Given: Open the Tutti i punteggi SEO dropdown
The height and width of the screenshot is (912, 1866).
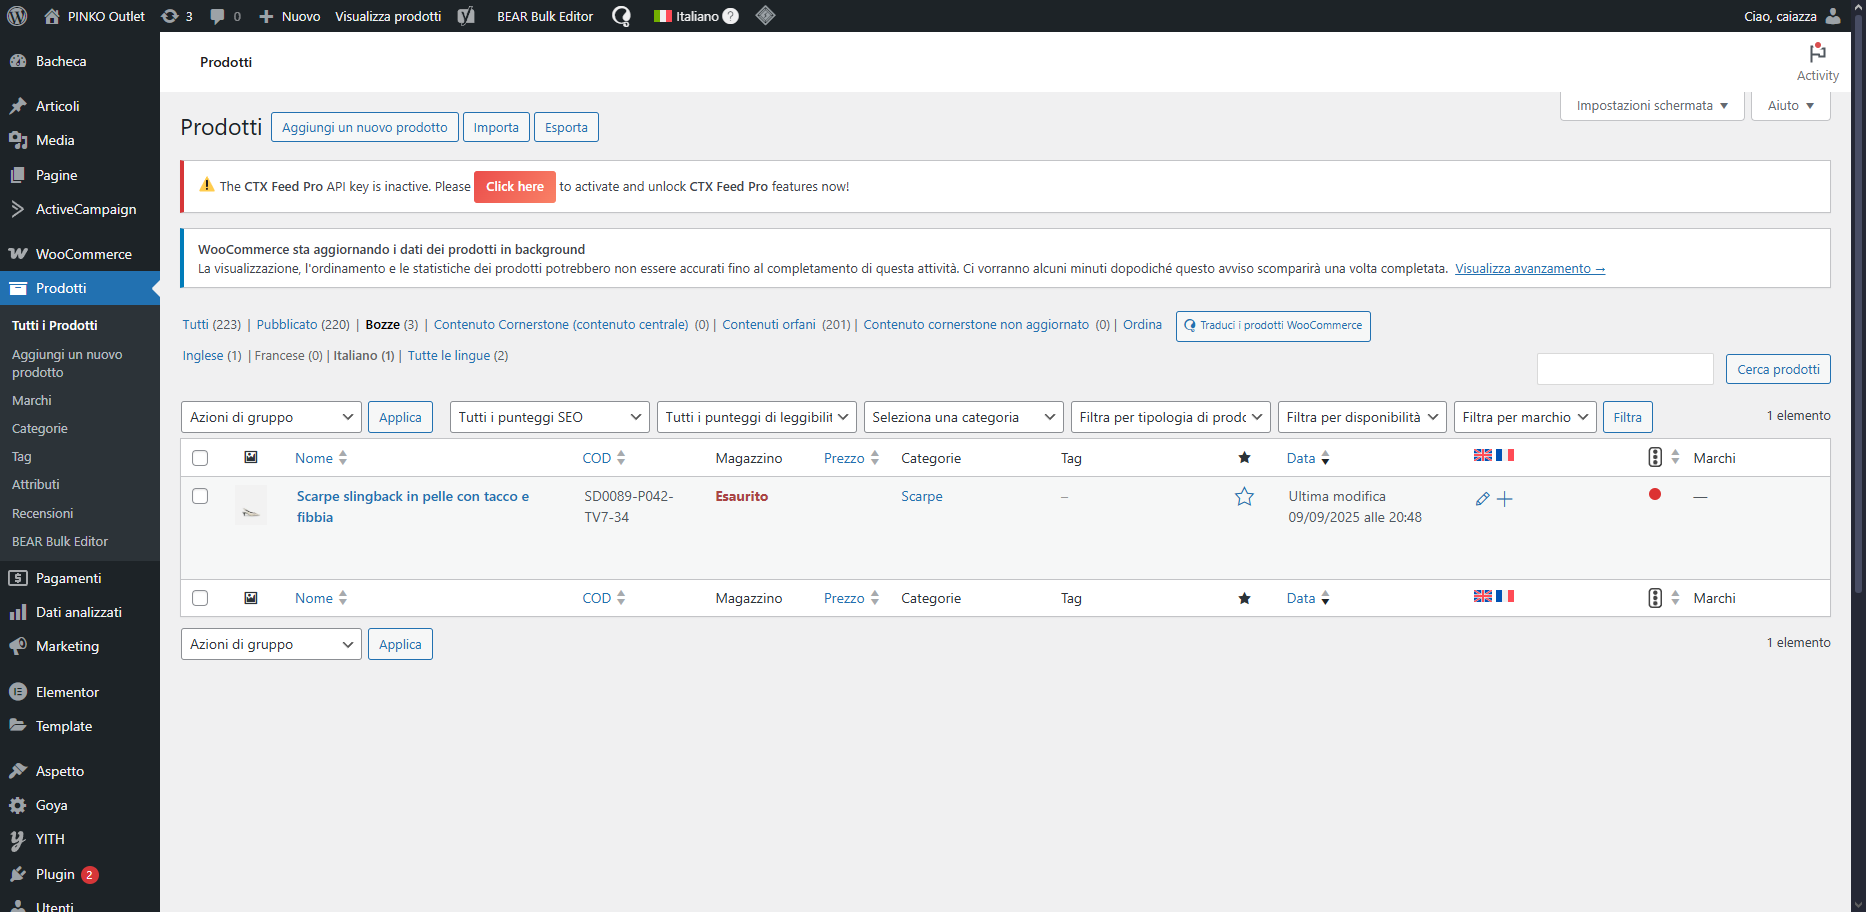Looking at the screenshot, I should 550,417.
